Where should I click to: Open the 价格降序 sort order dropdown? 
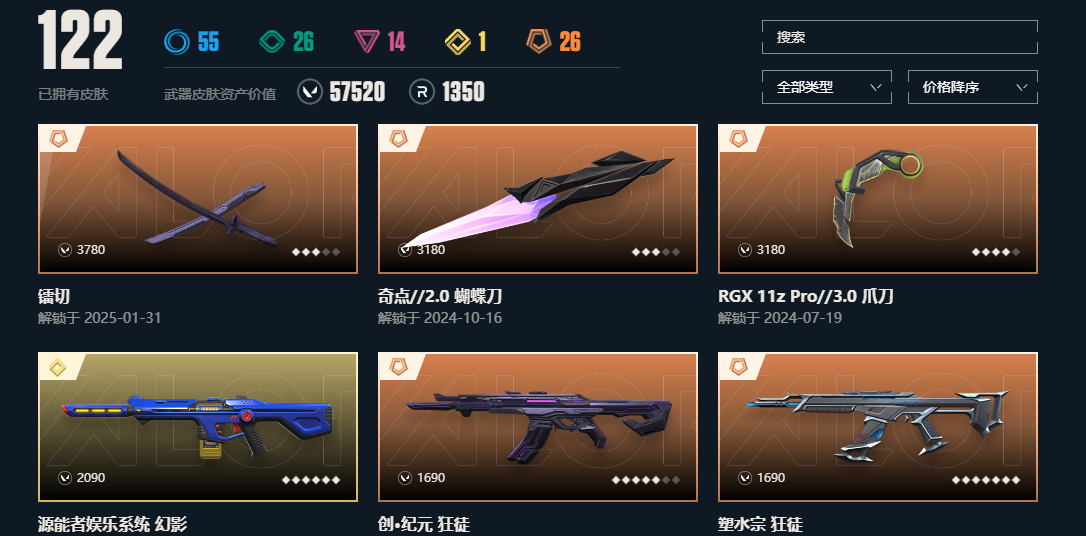point(972,87)
